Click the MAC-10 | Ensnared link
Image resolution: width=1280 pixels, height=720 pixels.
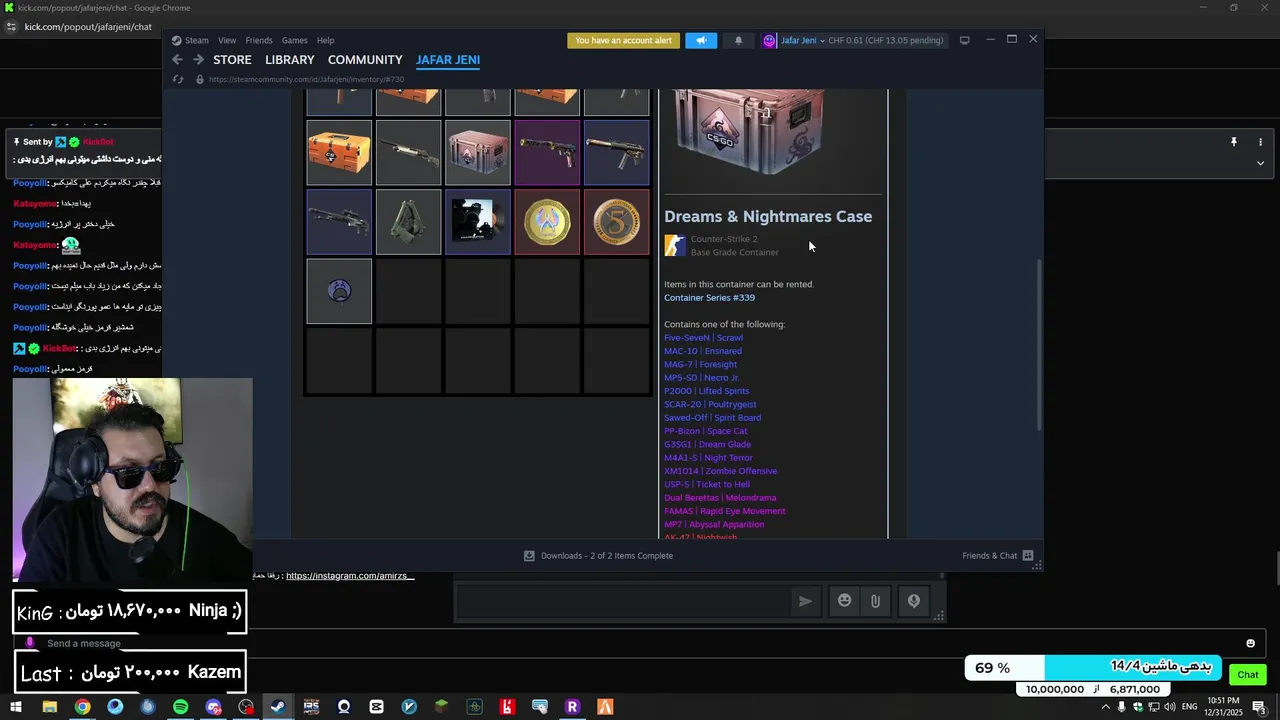(x=703, y=351)
